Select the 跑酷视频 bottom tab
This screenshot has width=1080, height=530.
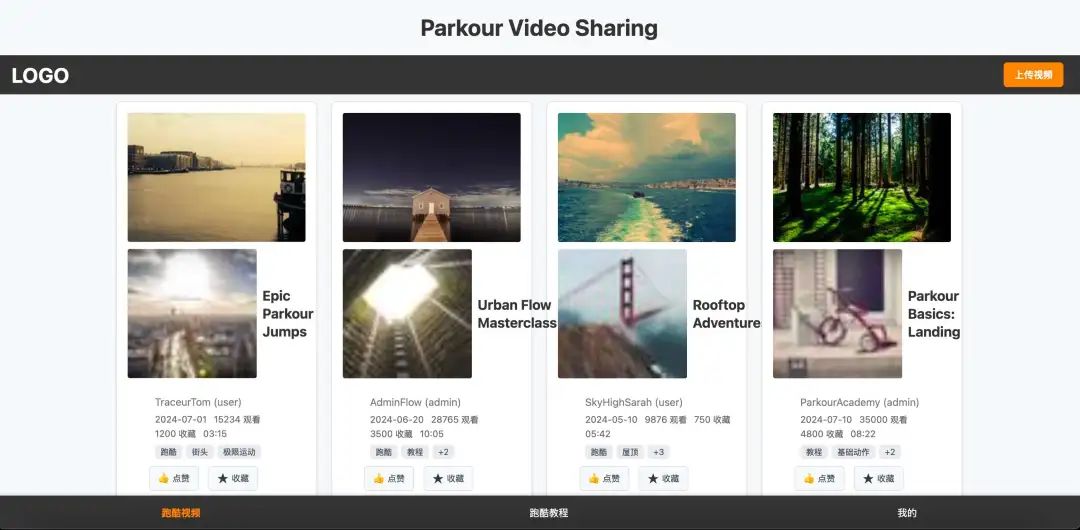point(181,513)
